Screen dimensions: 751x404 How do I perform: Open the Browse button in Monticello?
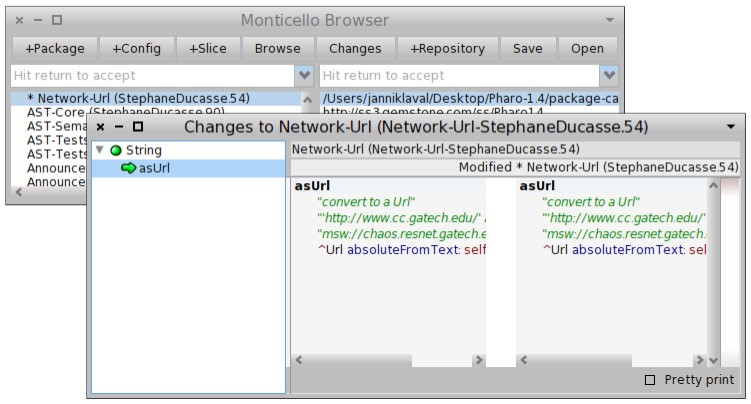(x=277, y=48)
